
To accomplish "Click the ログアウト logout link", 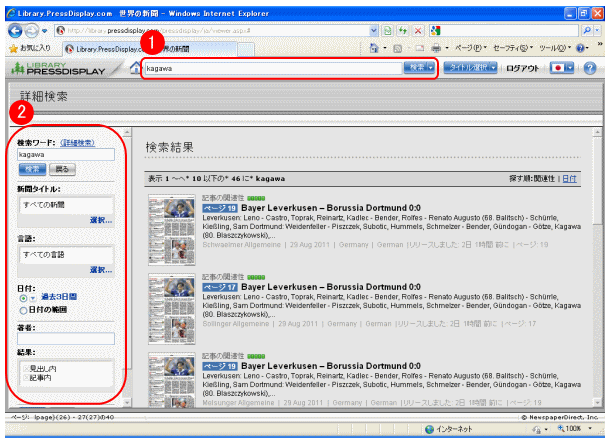I will (x=522, y=68).
